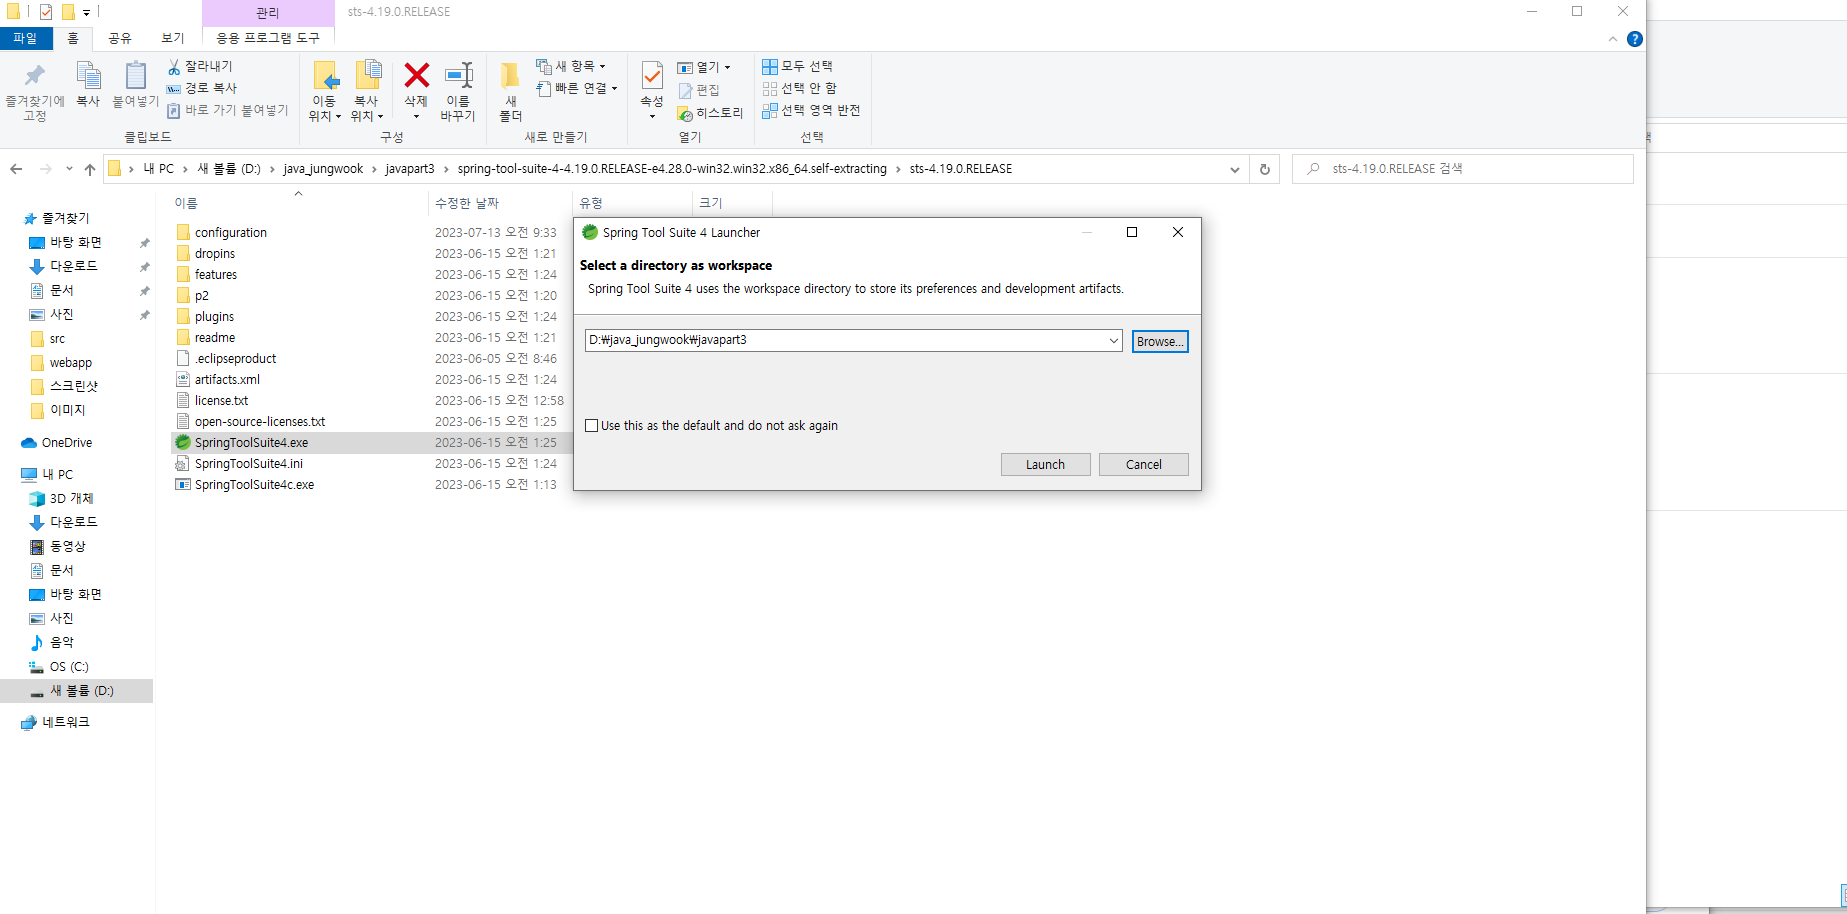
Task: Click the red Delete X icon
Action: [416, 76]
